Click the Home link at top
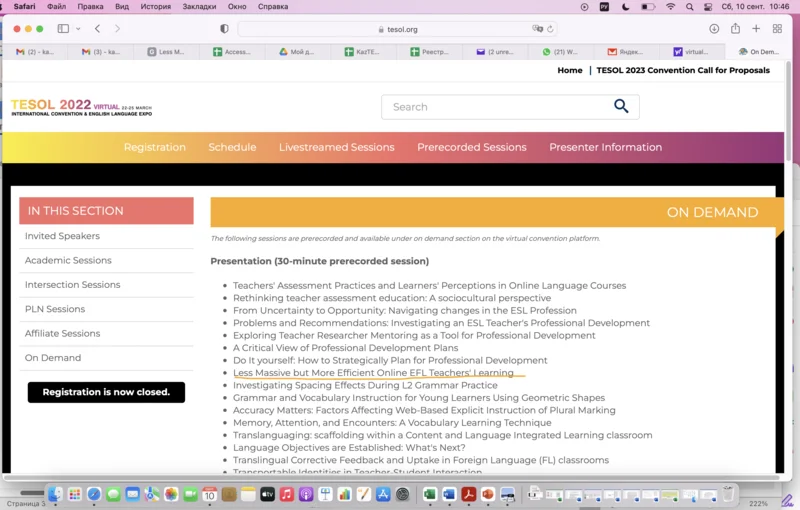The width and height of the screenshot is (800, 510). (569, 70)
